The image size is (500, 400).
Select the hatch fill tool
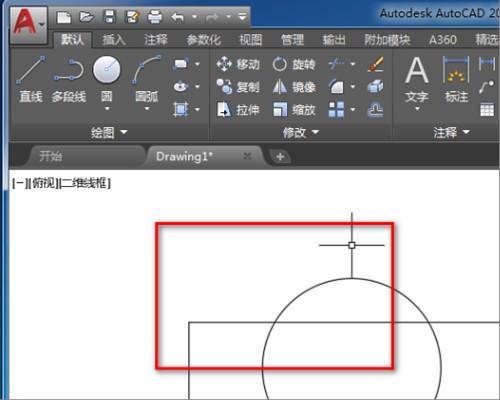point(181,109)
